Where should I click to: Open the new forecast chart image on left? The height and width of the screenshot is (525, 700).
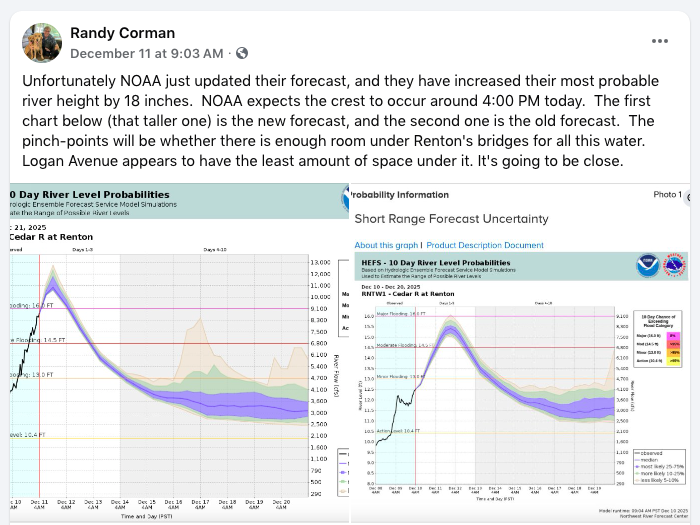click(x=172, y=350)
